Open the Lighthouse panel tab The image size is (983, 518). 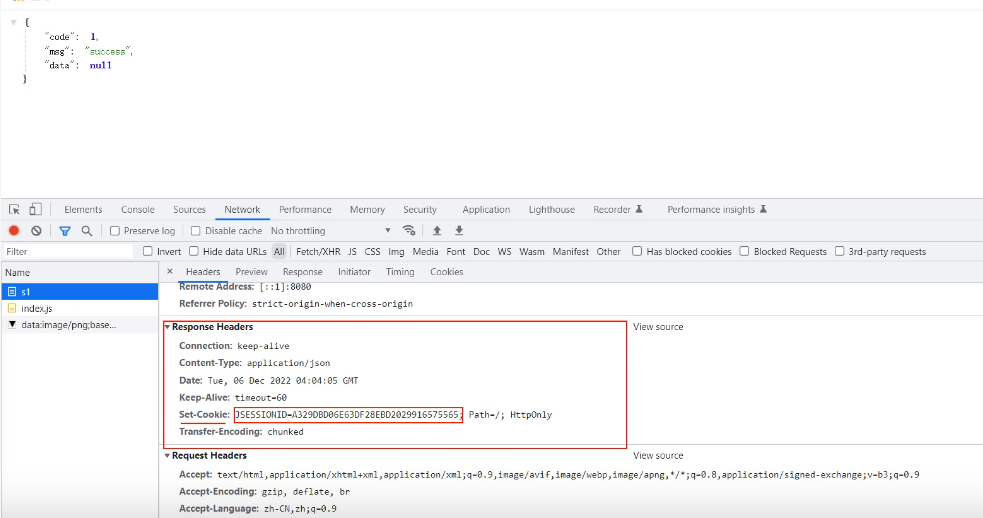[x=552, y=209]
